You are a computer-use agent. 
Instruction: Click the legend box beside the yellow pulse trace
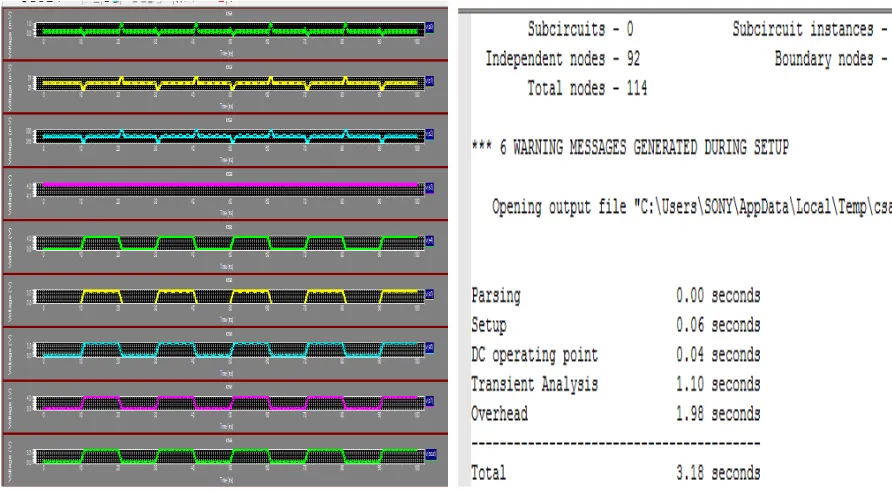click(x=430, y=294)
